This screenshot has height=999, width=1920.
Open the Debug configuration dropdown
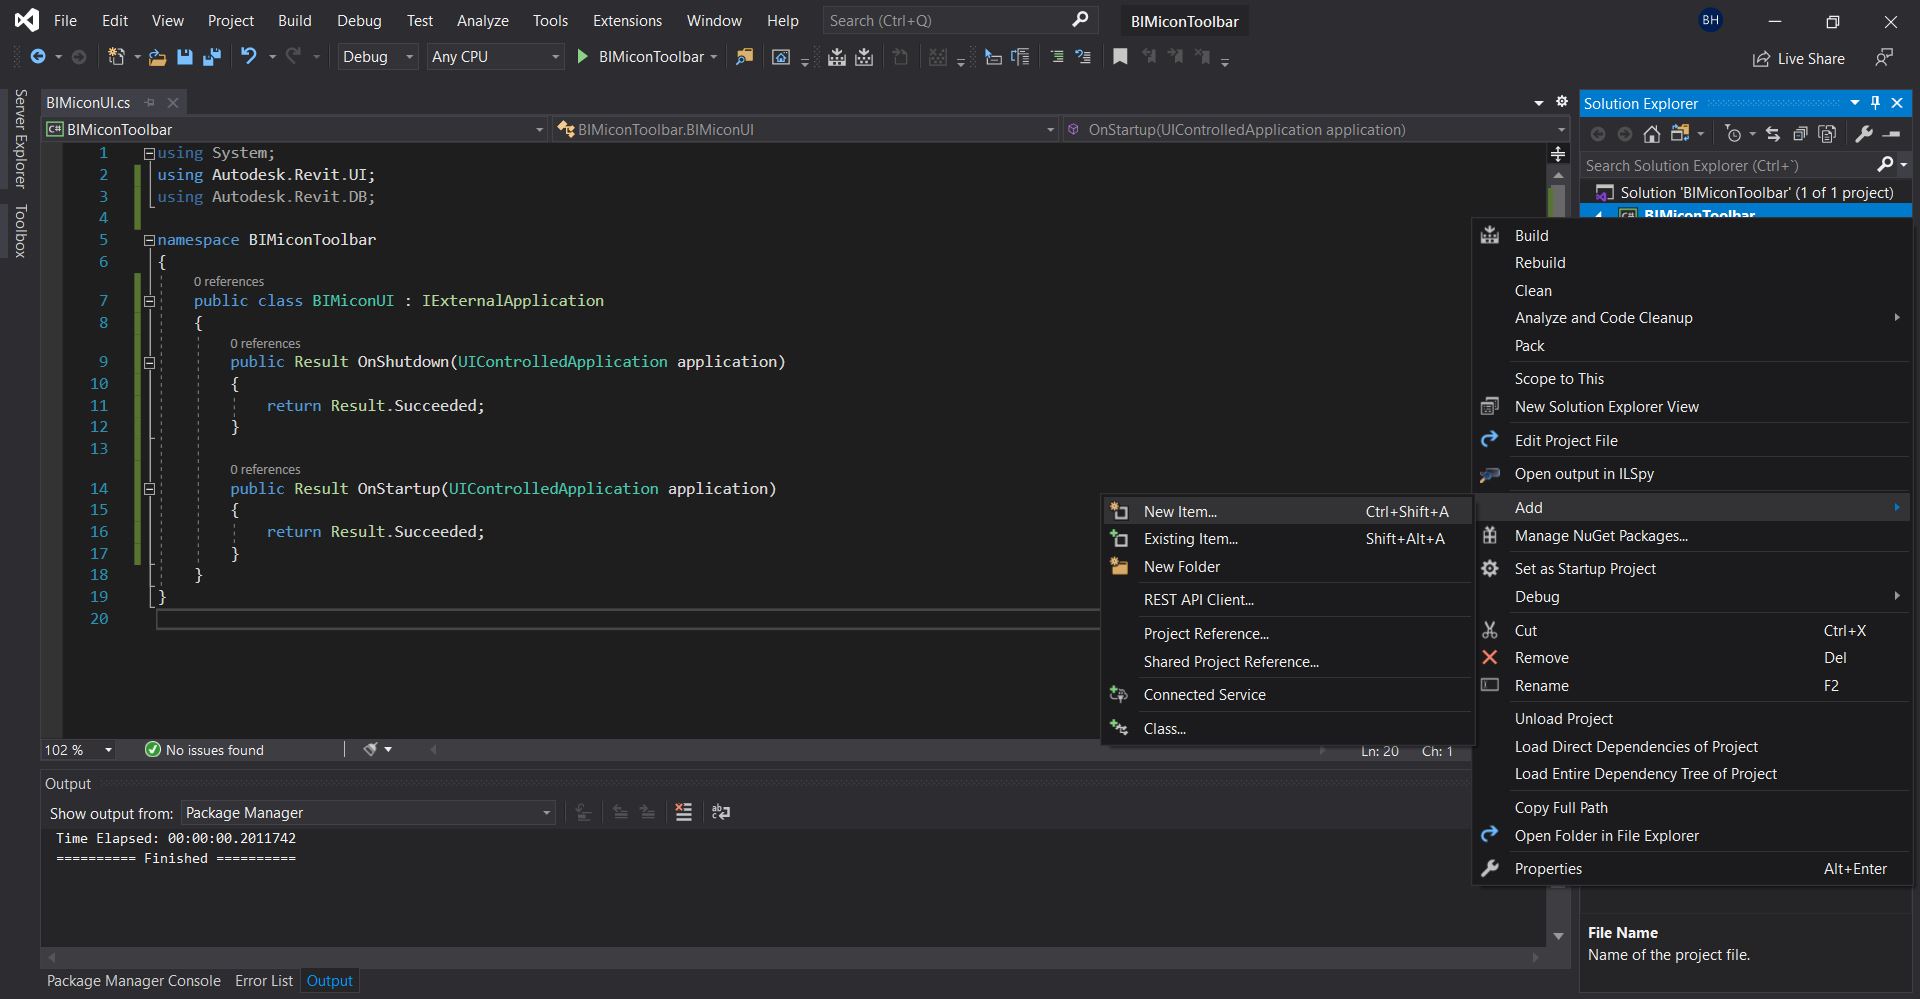(x=376, y=57)
